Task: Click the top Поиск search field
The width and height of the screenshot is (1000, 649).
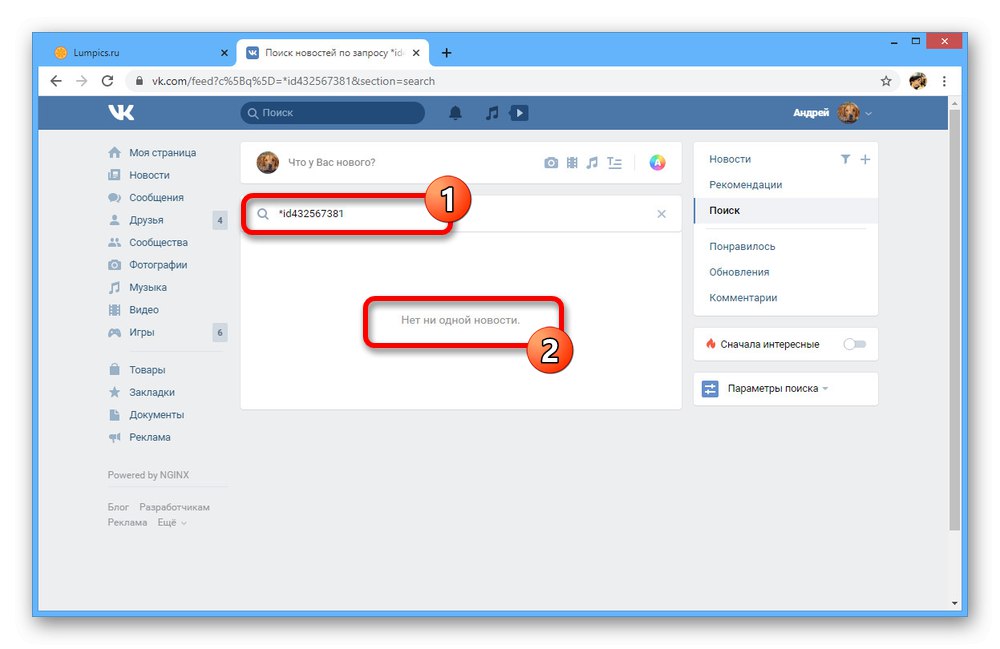Action: [332, 113]
